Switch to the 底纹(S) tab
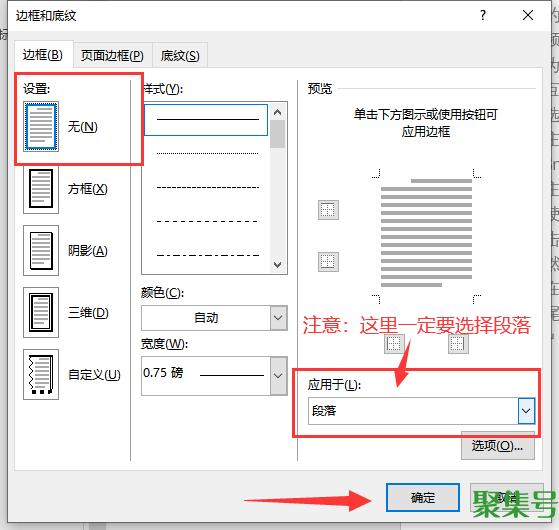Viewport: 559px width, 530px height. click(180, 56)
